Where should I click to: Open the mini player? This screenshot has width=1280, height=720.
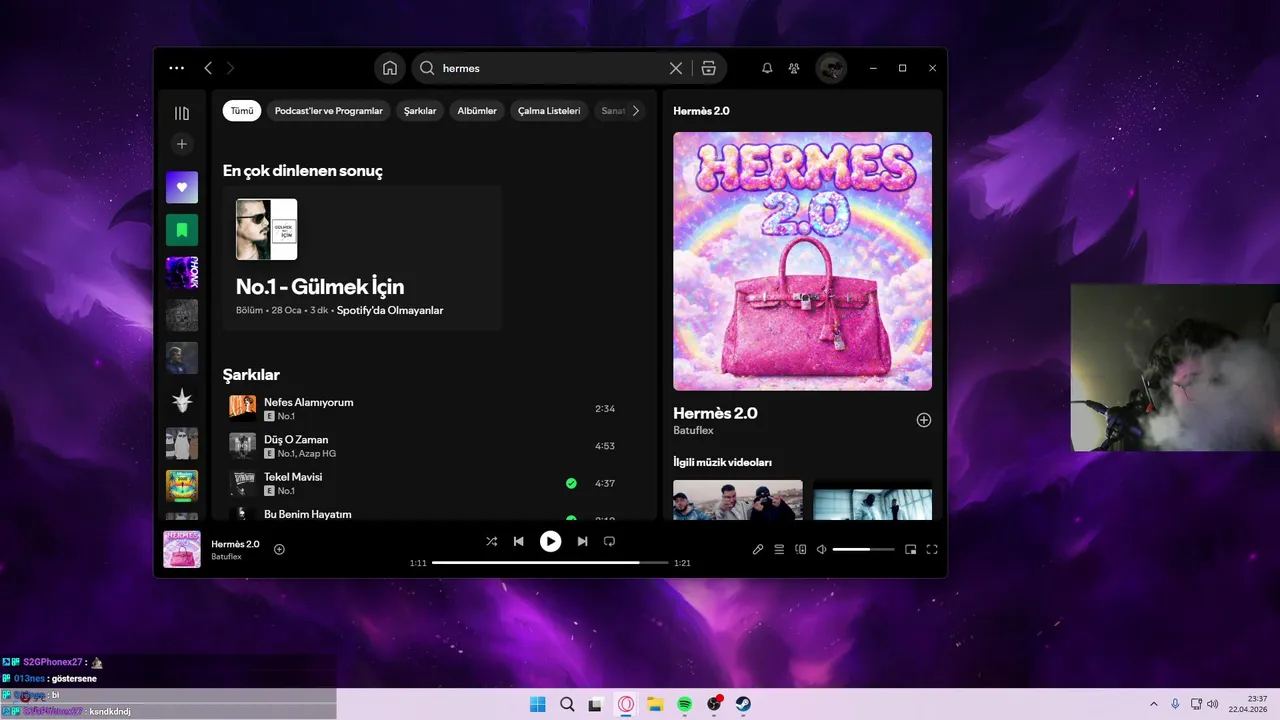pyautogui.click(x=910, y=549)
